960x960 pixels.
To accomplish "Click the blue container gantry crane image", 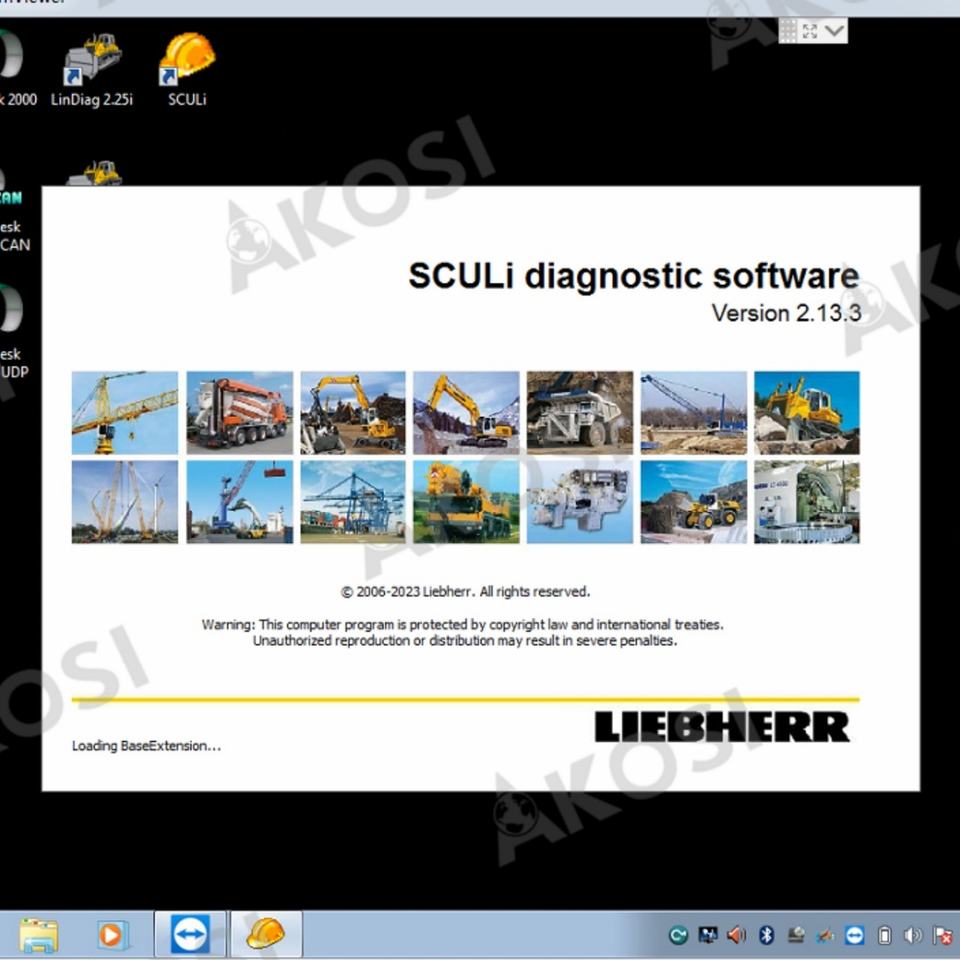I will [353, 502].
